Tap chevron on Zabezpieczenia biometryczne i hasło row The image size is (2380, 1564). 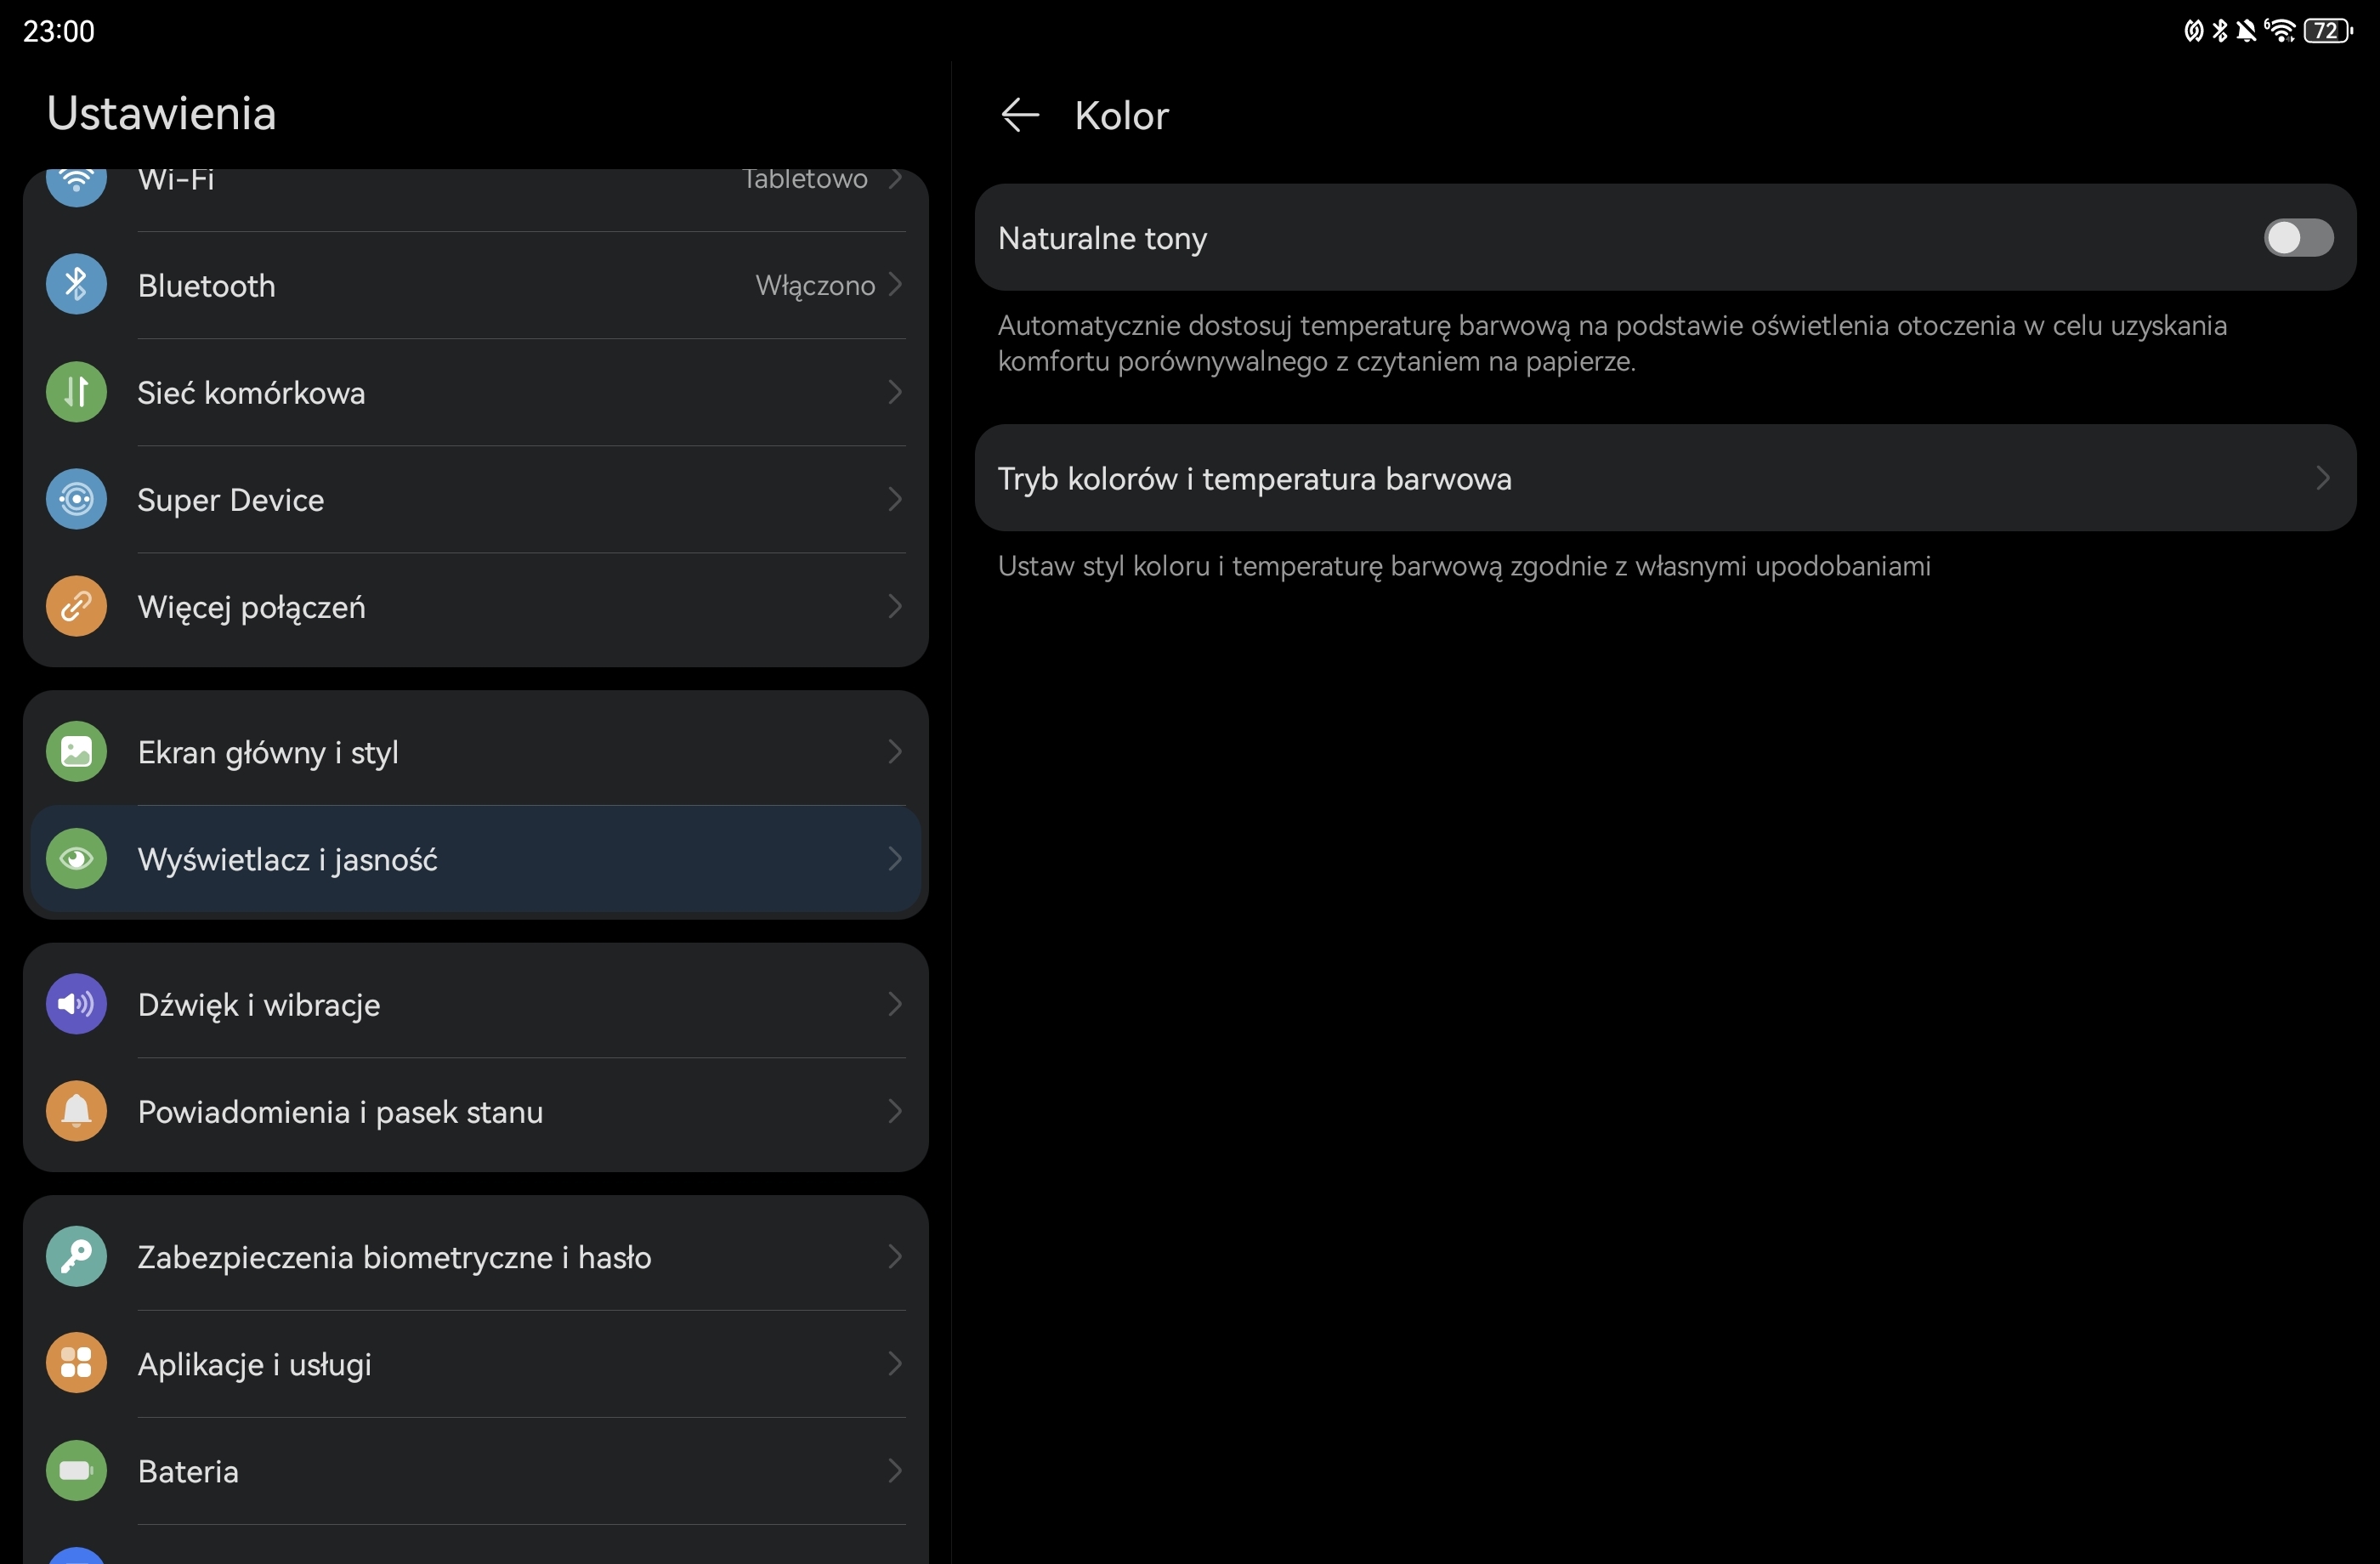coord(896,1256)
